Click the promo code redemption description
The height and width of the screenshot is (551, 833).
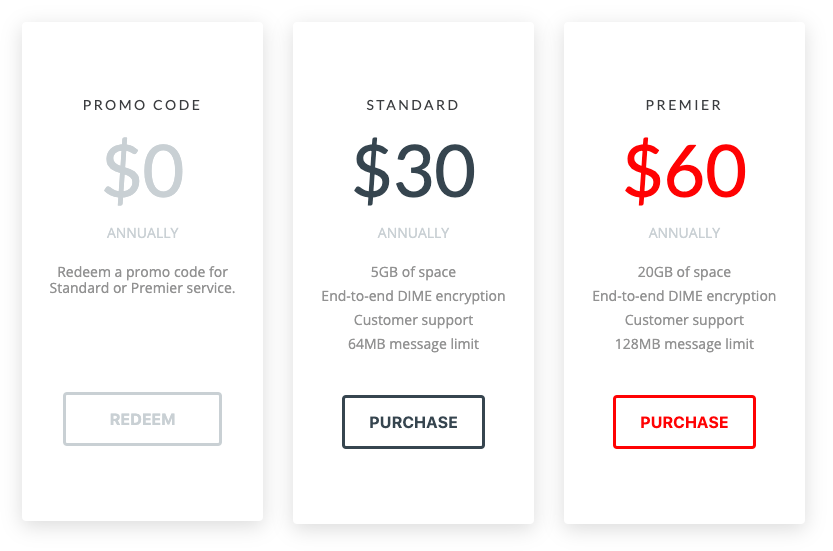coord(142,280)
